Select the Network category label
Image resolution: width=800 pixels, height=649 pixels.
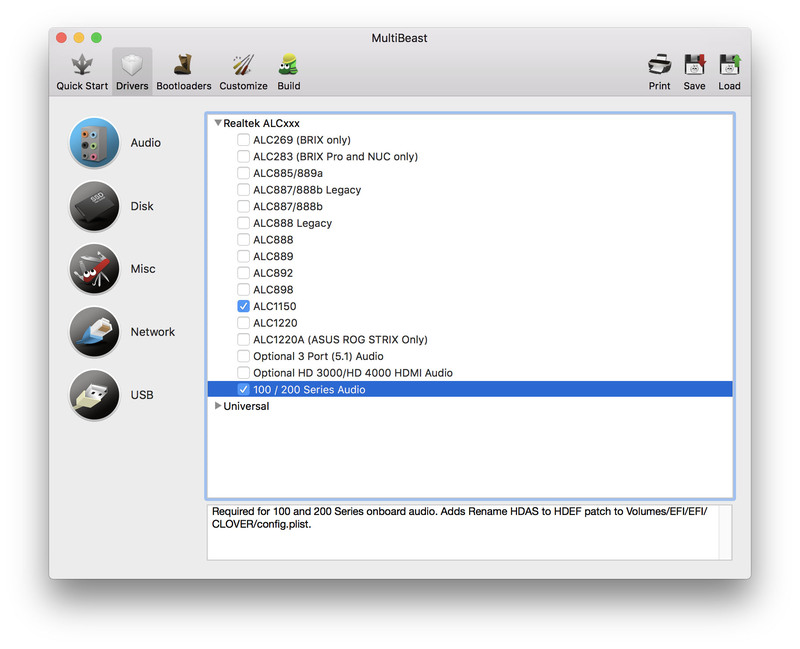click(153, 332)
